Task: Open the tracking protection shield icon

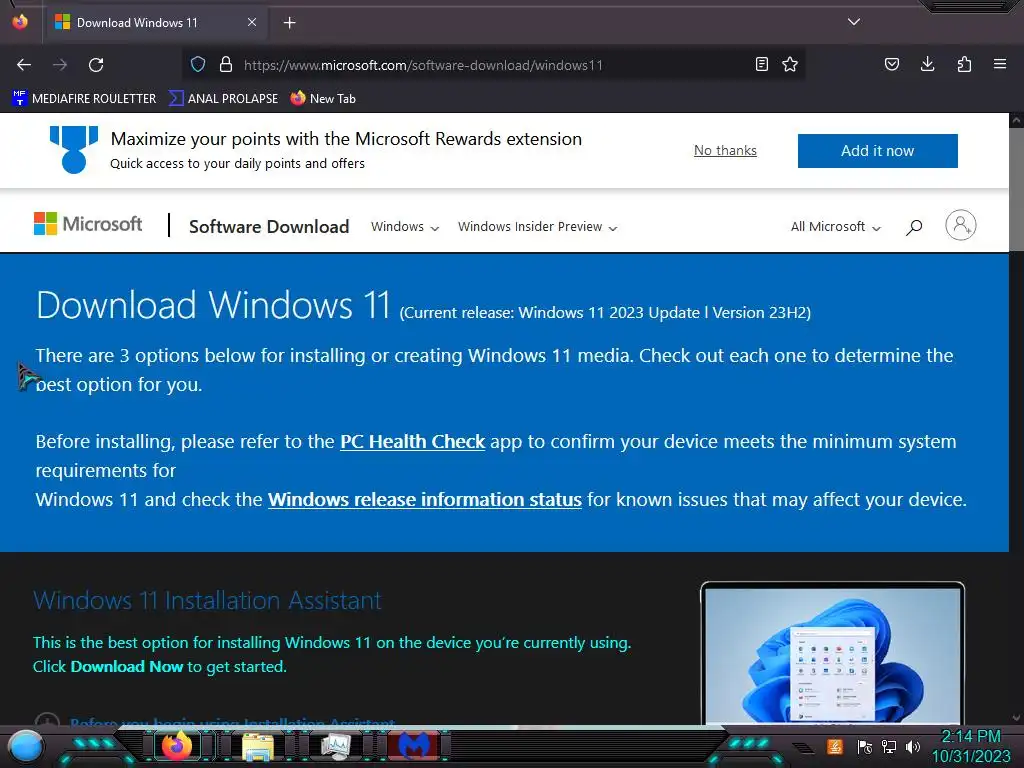Action: click(x=198, y=64)
